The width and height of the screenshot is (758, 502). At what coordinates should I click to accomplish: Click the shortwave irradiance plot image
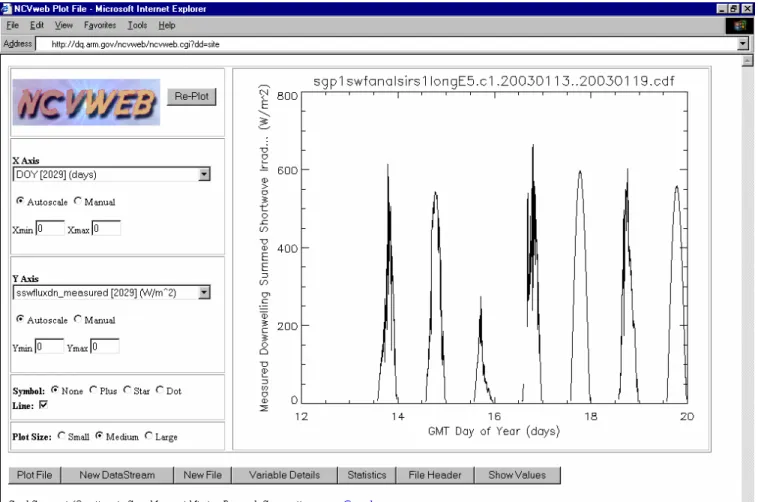471,259
